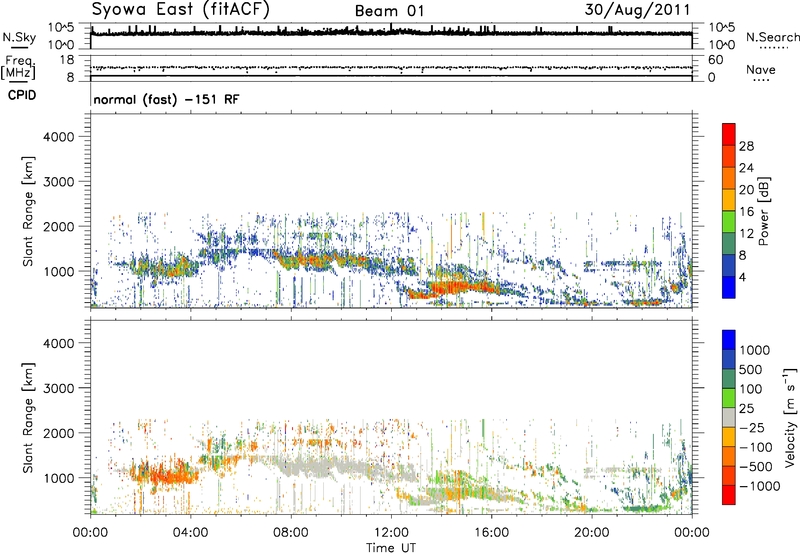The height and width of the screenshot is (554, 800).
Task: Click the 'Power [dB]' color bar title
Action: point(763,211)
